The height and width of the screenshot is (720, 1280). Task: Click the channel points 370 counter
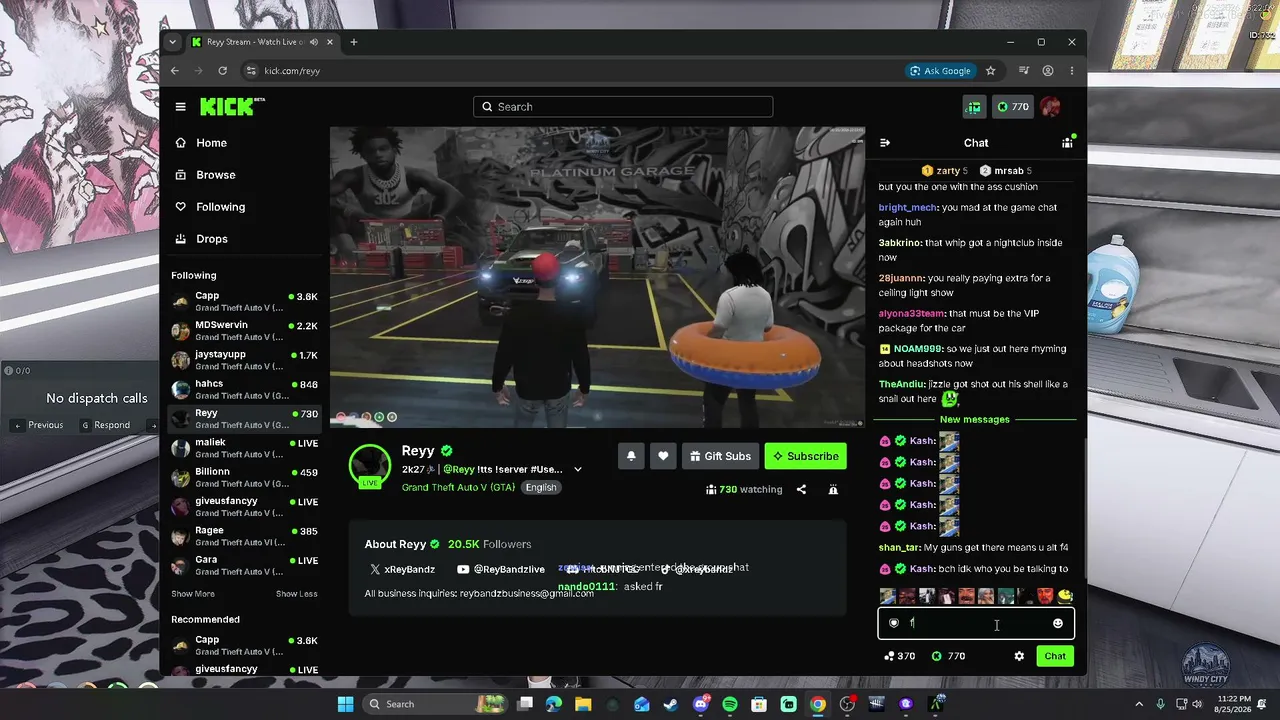pos(900,656)
